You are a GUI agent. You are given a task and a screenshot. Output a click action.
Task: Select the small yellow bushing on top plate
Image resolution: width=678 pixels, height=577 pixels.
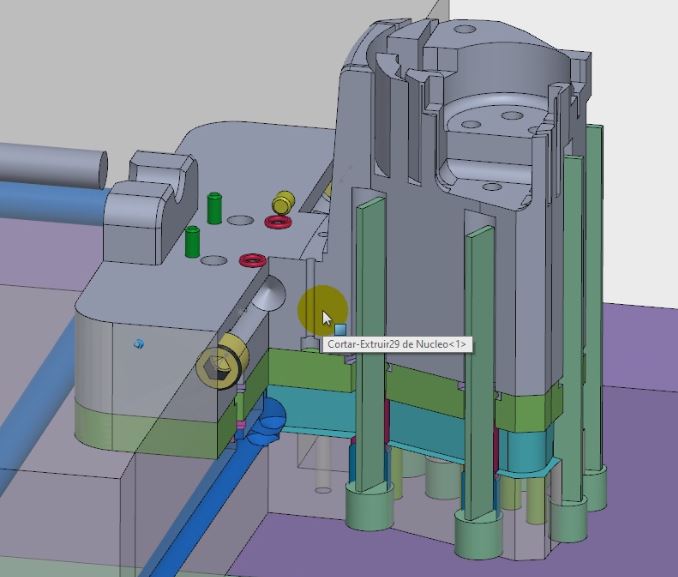[x=283, y=200]
